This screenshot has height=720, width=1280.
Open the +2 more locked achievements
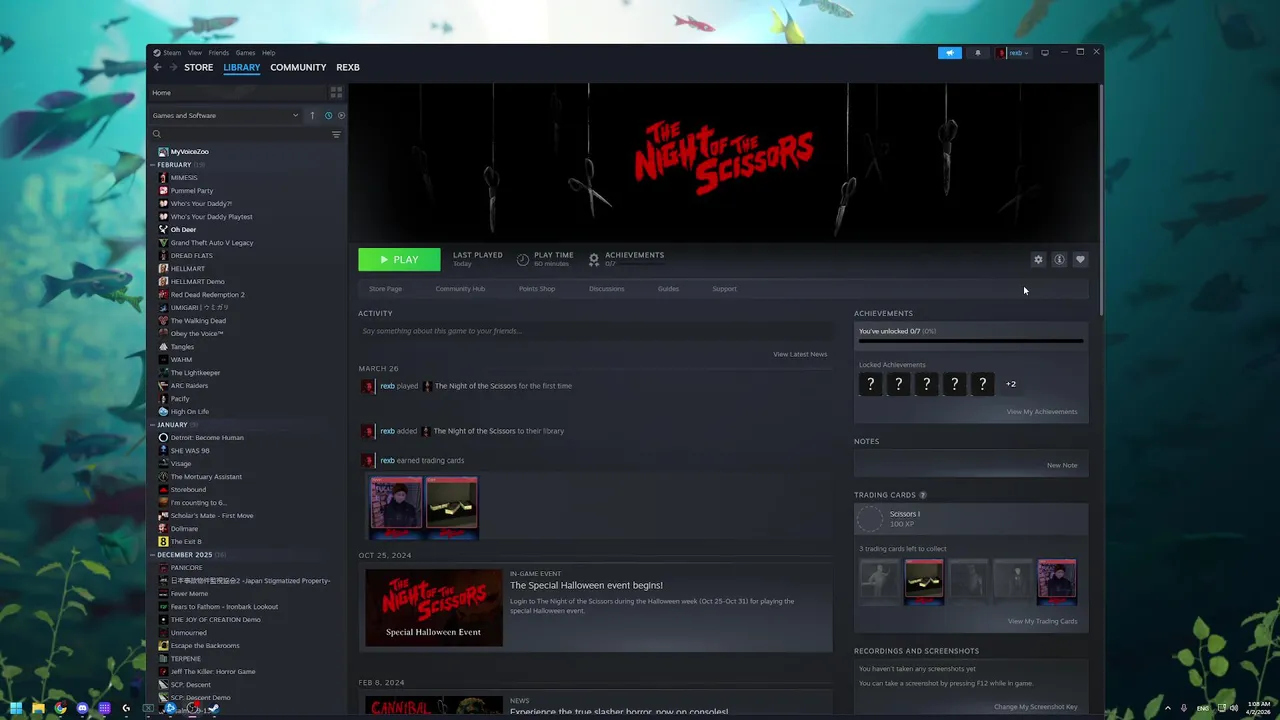click(1011, 384)
